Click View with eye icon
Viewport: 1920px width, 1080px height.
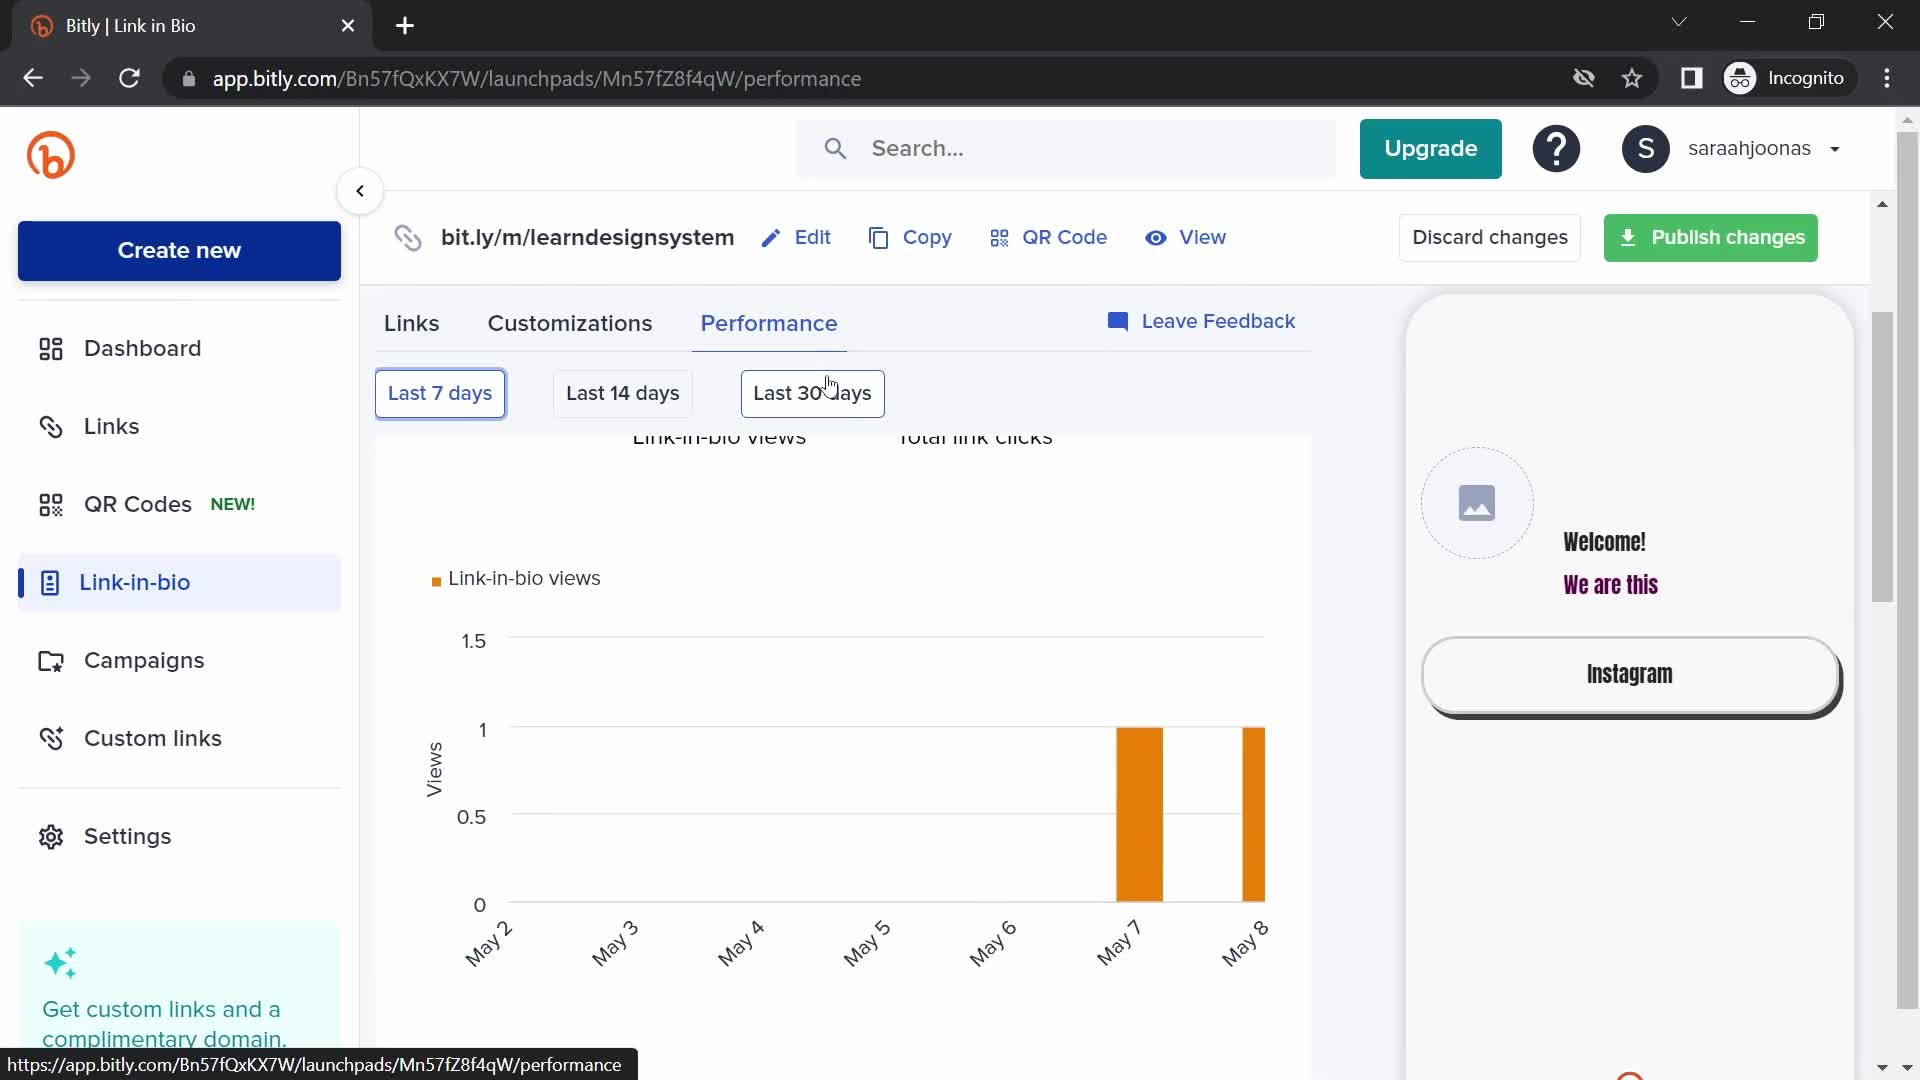[x=1185, y=238]
